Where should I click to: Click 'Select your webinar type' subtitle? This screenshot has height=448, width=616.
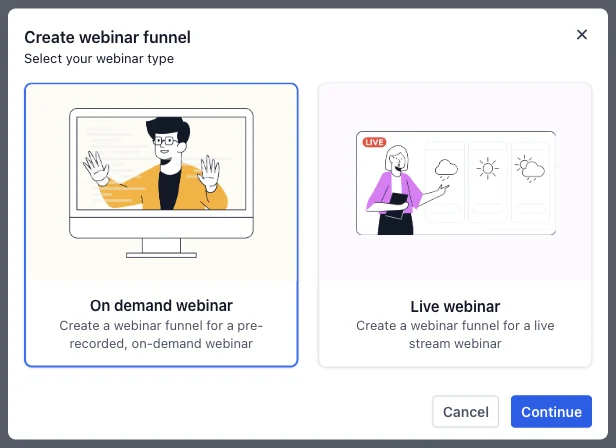[99, 59]
